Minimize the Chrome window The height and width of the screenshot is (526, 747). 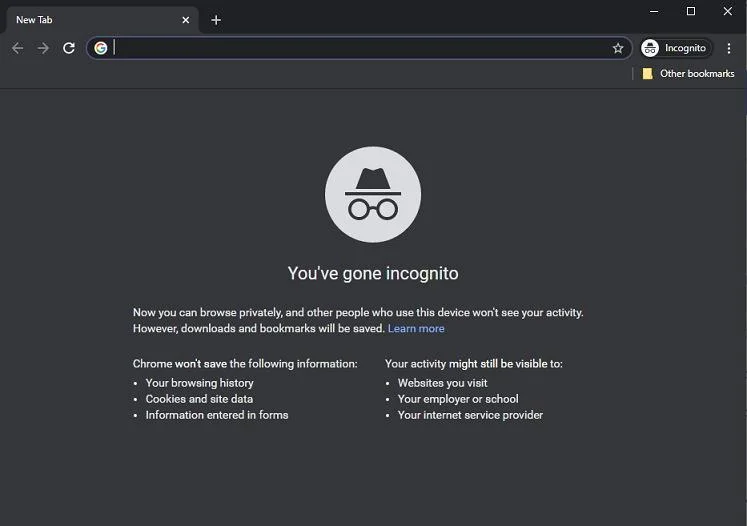point(654,11)
